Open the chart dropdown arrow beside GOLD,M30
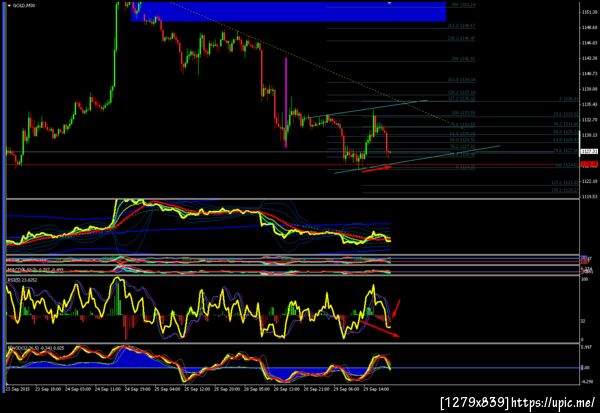The height and width of the screenshot is (413, 600). [10, 5]
